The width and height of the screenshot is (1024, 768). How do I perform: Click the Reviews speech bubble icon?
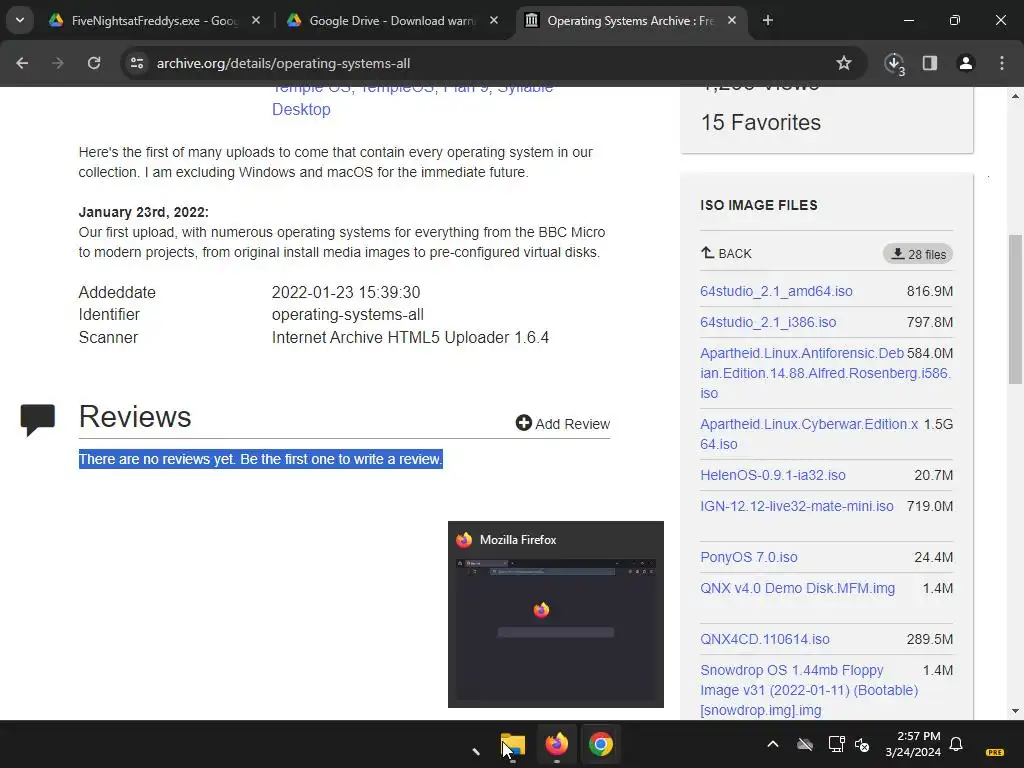click(x=38, y=420)
